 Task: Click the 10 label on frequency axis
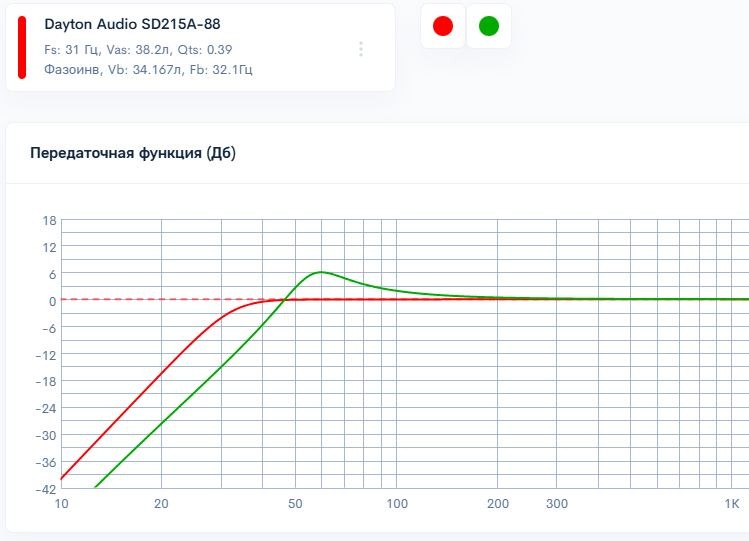click(x=62, y=503)
